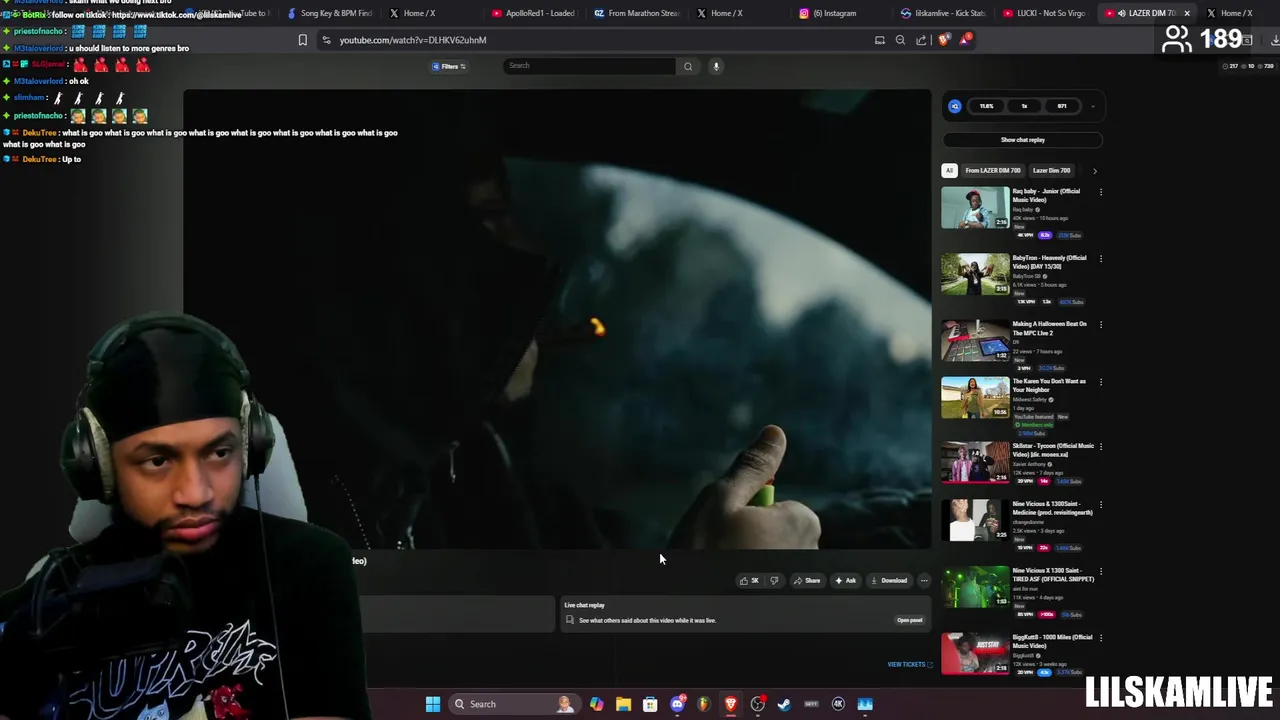Open OBS Studio from the taskbar

pos(757,704)
